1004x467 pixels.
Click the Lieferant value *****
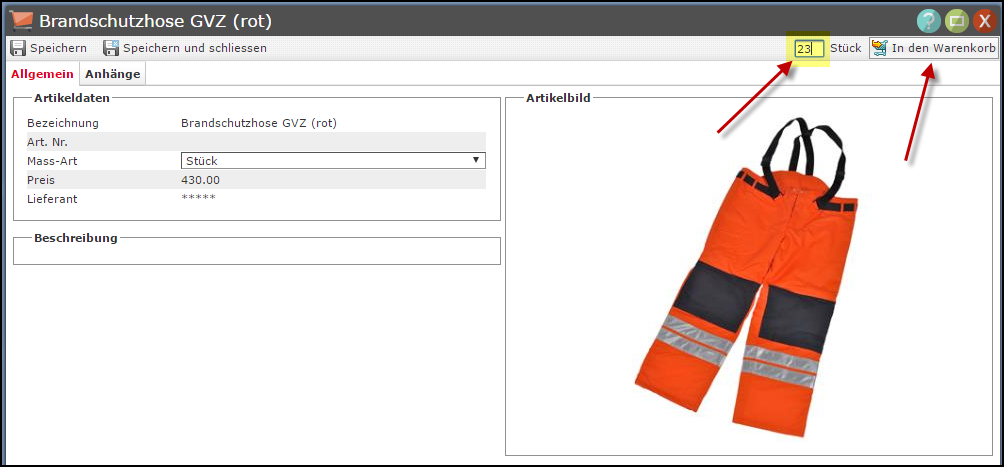point(198,198)
